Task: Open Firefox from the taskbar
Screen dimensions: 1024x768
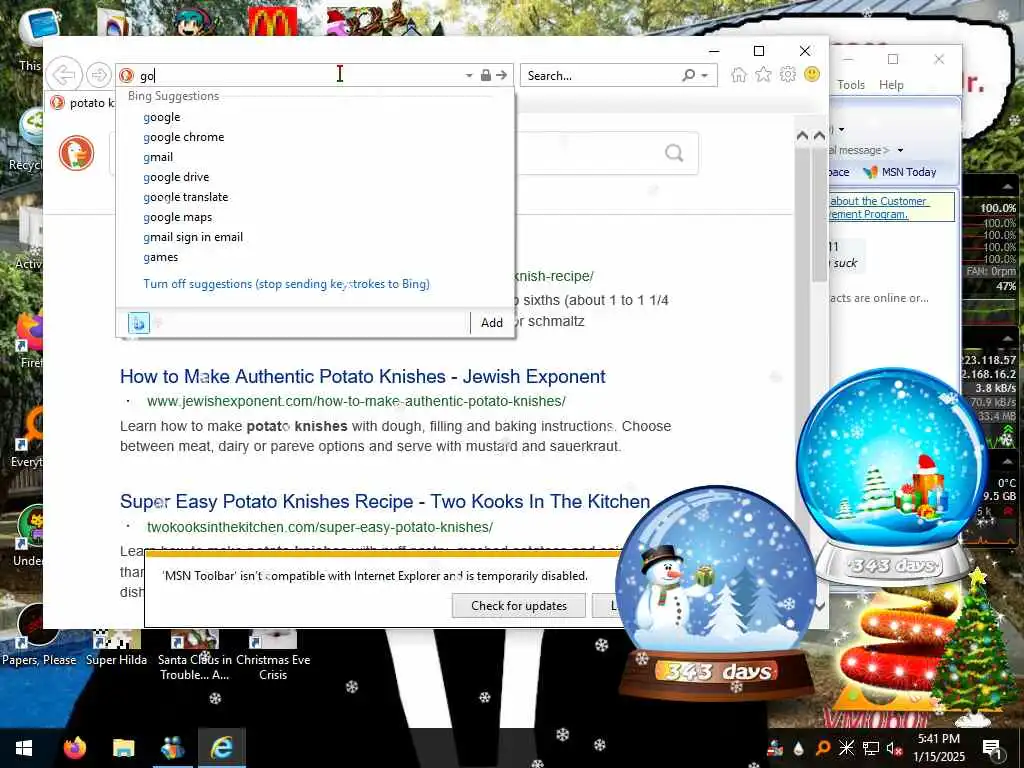Action: [x=74, y=748]
